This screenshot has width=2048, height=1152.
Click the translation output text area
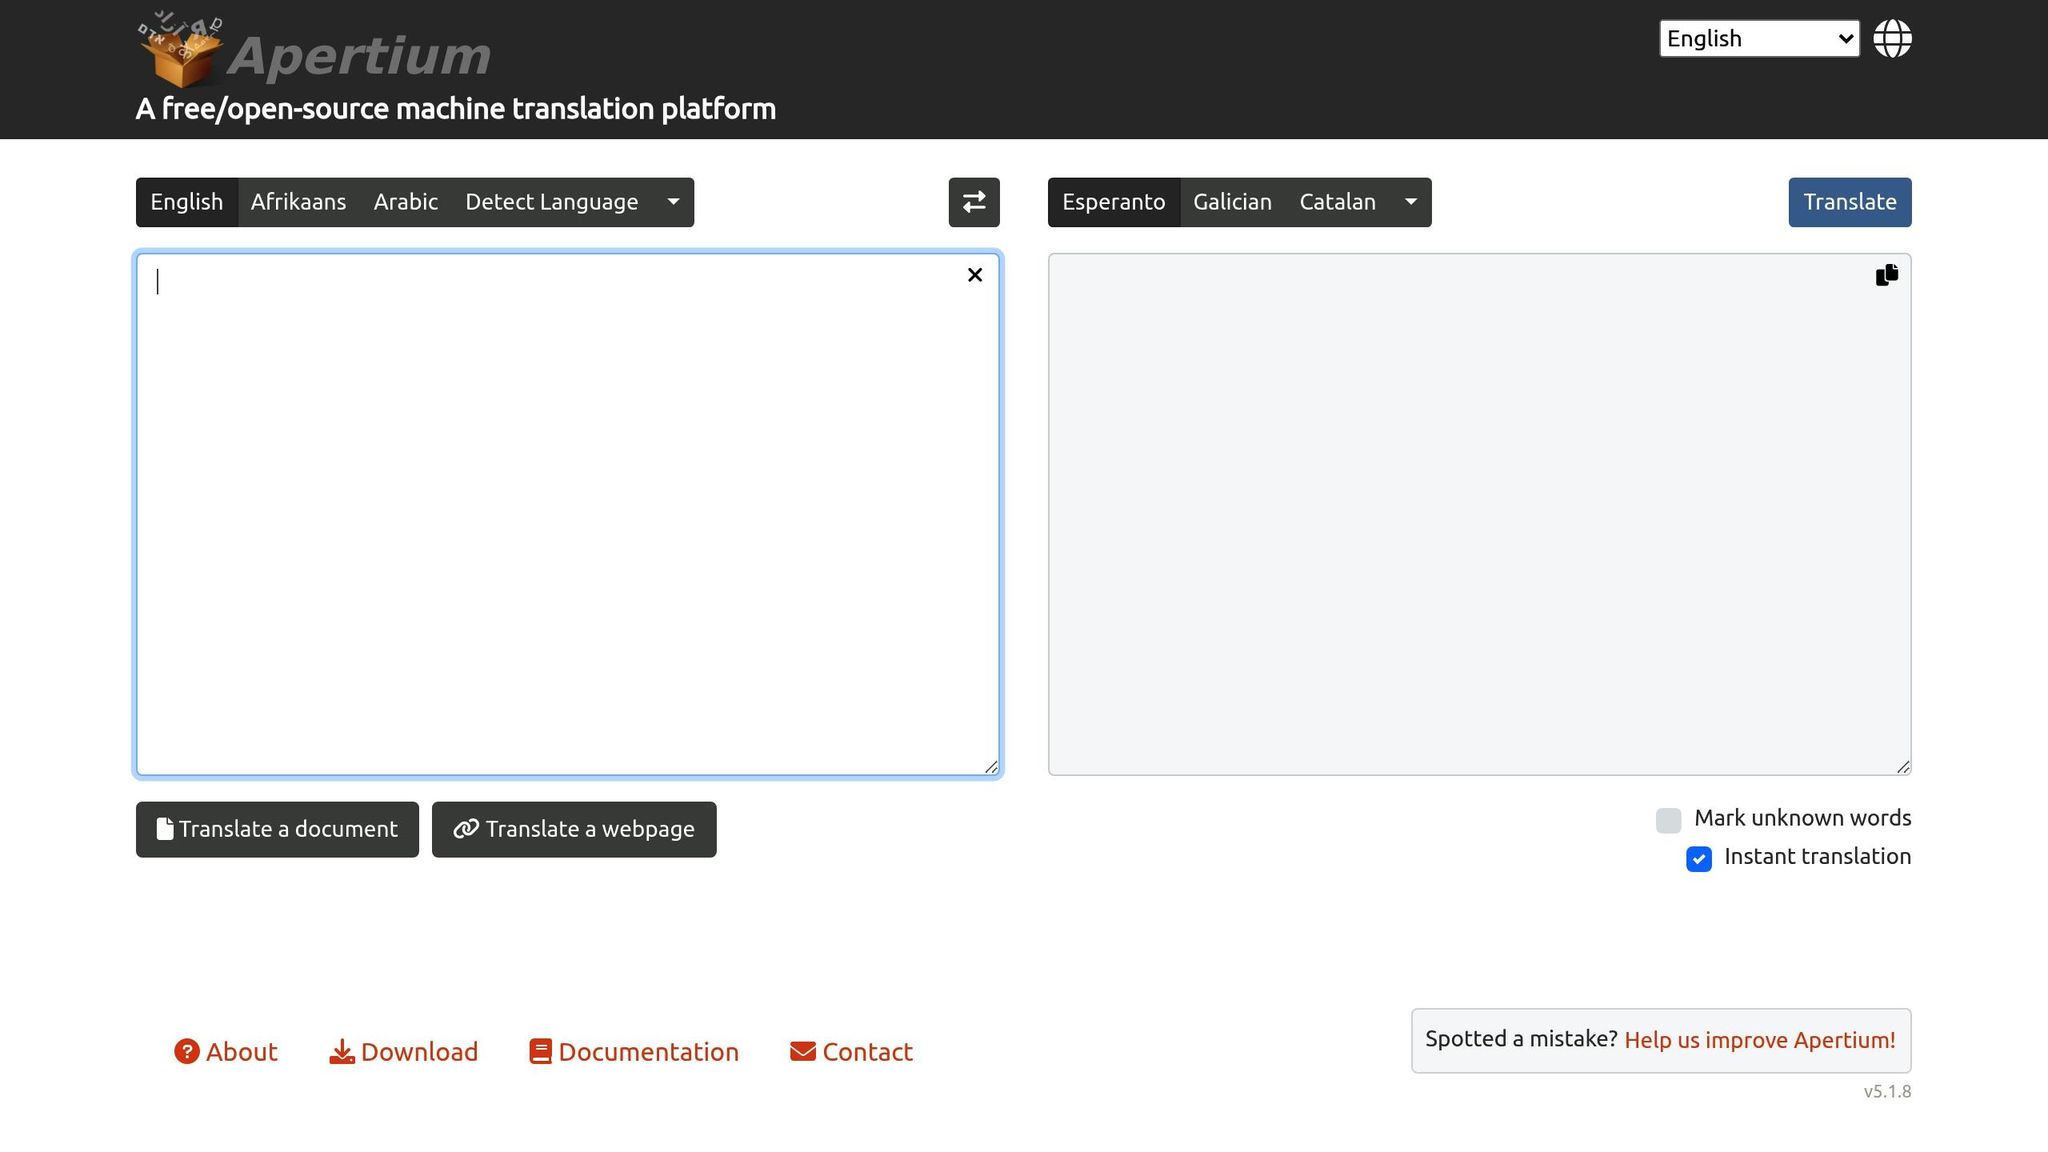(1479, 514)
